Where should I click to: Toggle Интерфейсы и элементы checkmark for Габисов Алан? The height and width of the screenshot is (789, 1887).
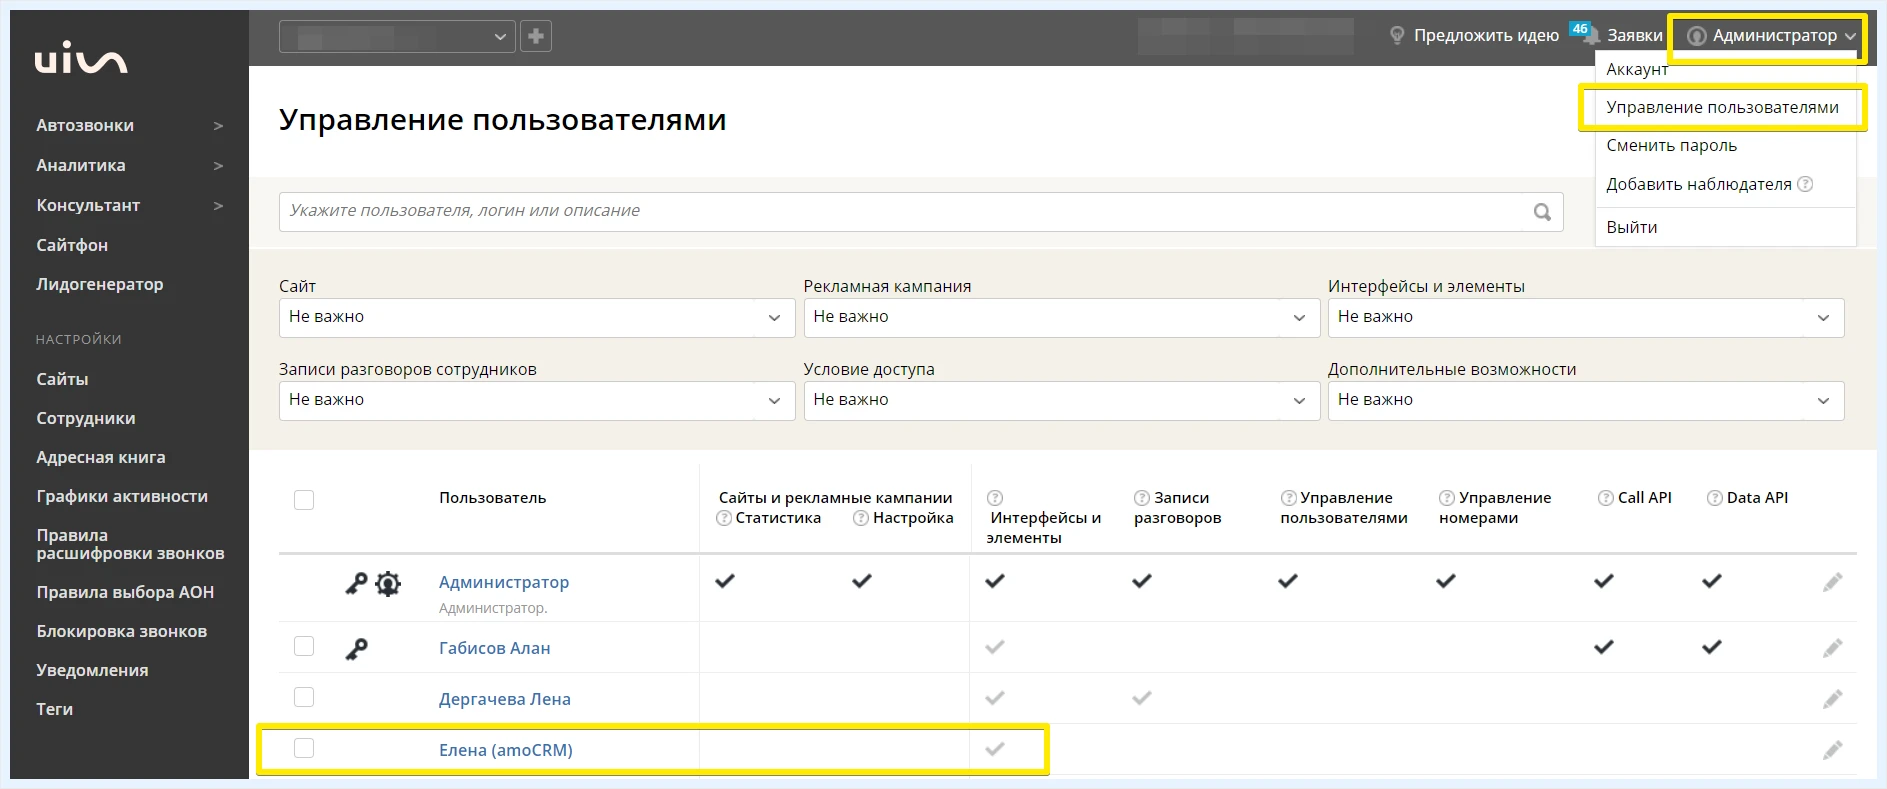click(995, 647)
